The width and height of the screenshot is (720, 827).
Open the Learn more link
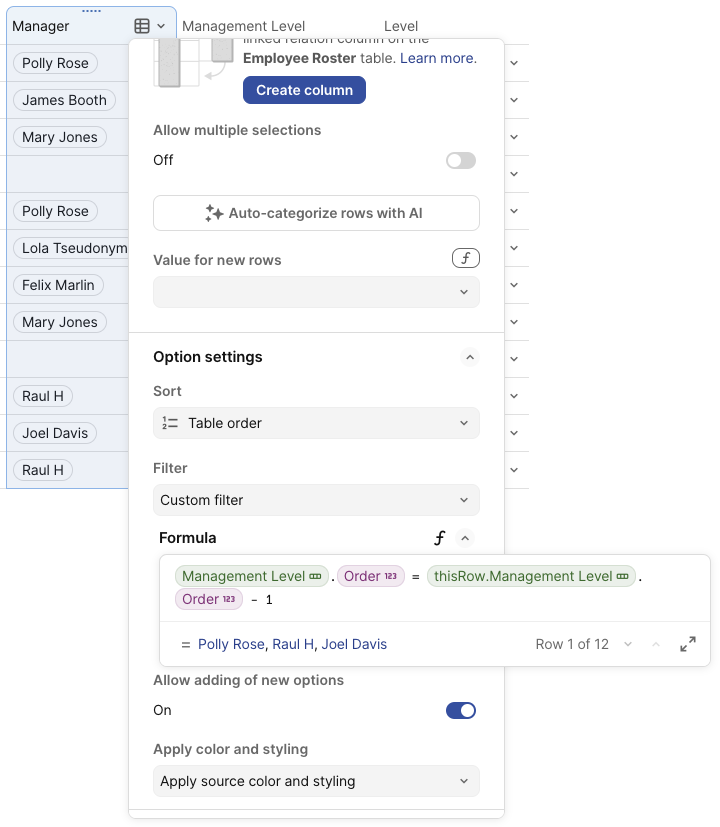coord(438,58)
